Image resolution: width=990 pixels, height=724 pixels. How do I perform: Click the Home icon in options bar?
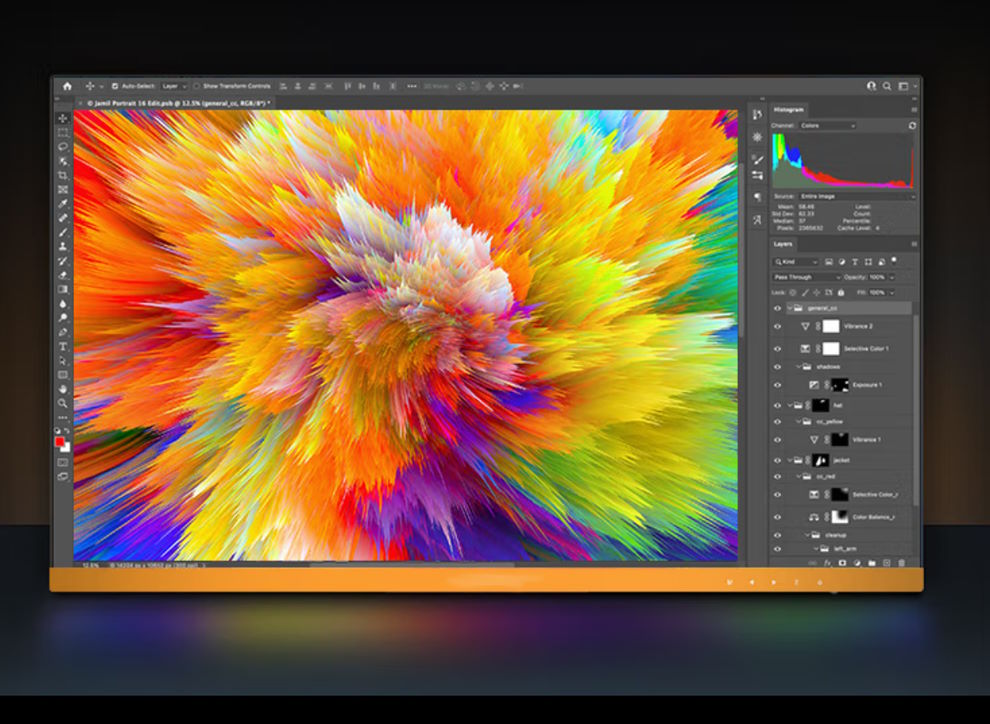pos(67,86)
